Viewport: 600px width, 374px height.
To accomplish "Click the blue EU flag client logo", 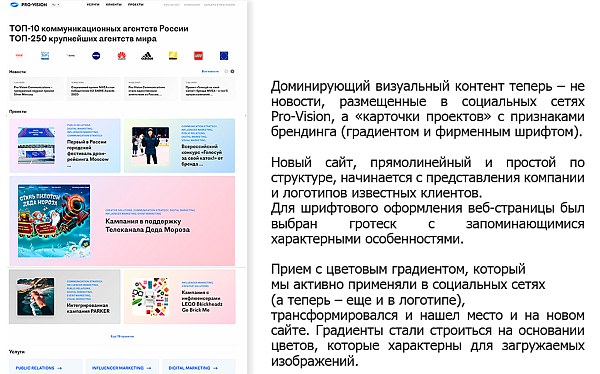I will [224, 56].
